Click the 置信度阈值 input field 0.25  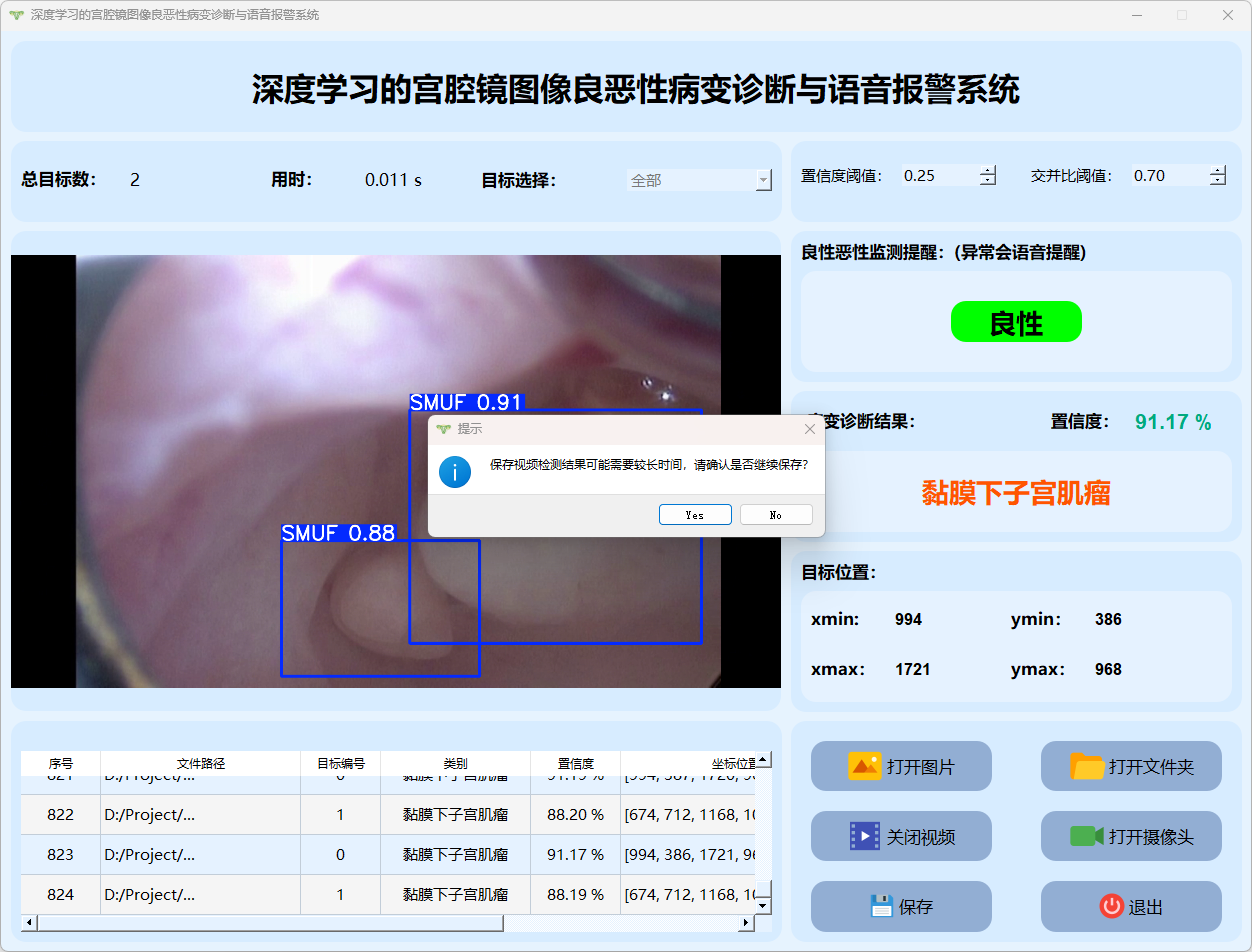938,176
